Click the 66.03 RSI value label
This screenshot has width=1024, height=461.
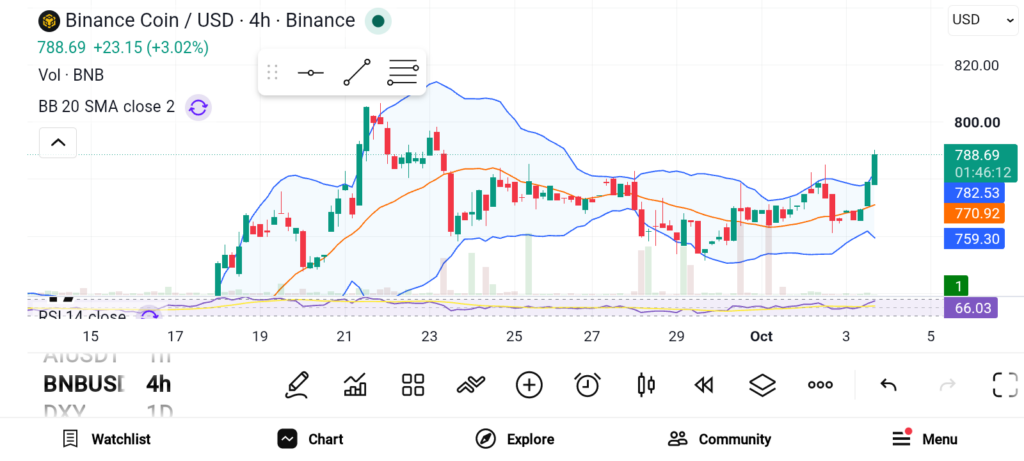[970, 308]
